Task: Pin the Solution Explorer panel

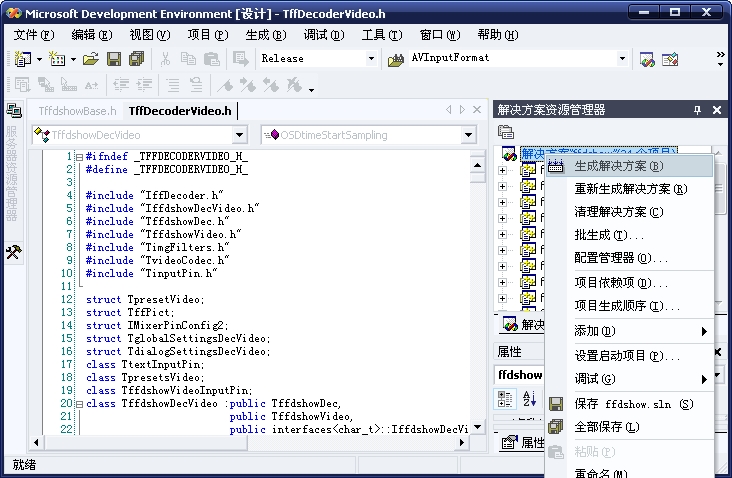Action: pos(697,110)
